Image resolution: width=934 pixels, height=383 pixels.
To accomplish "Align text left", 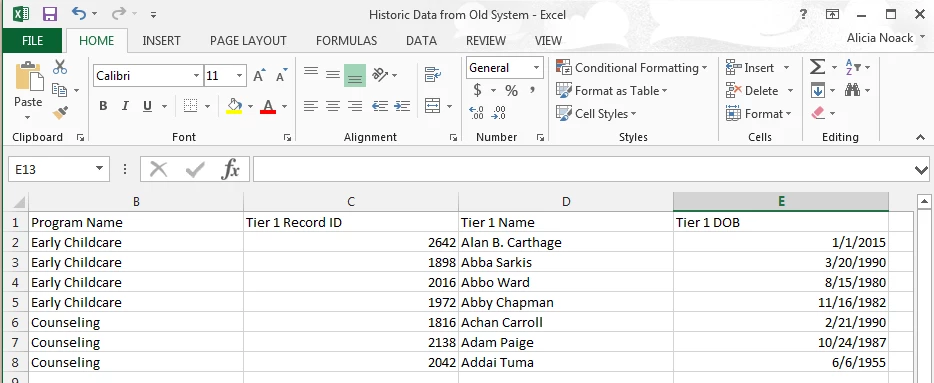I will click(310, 106).
